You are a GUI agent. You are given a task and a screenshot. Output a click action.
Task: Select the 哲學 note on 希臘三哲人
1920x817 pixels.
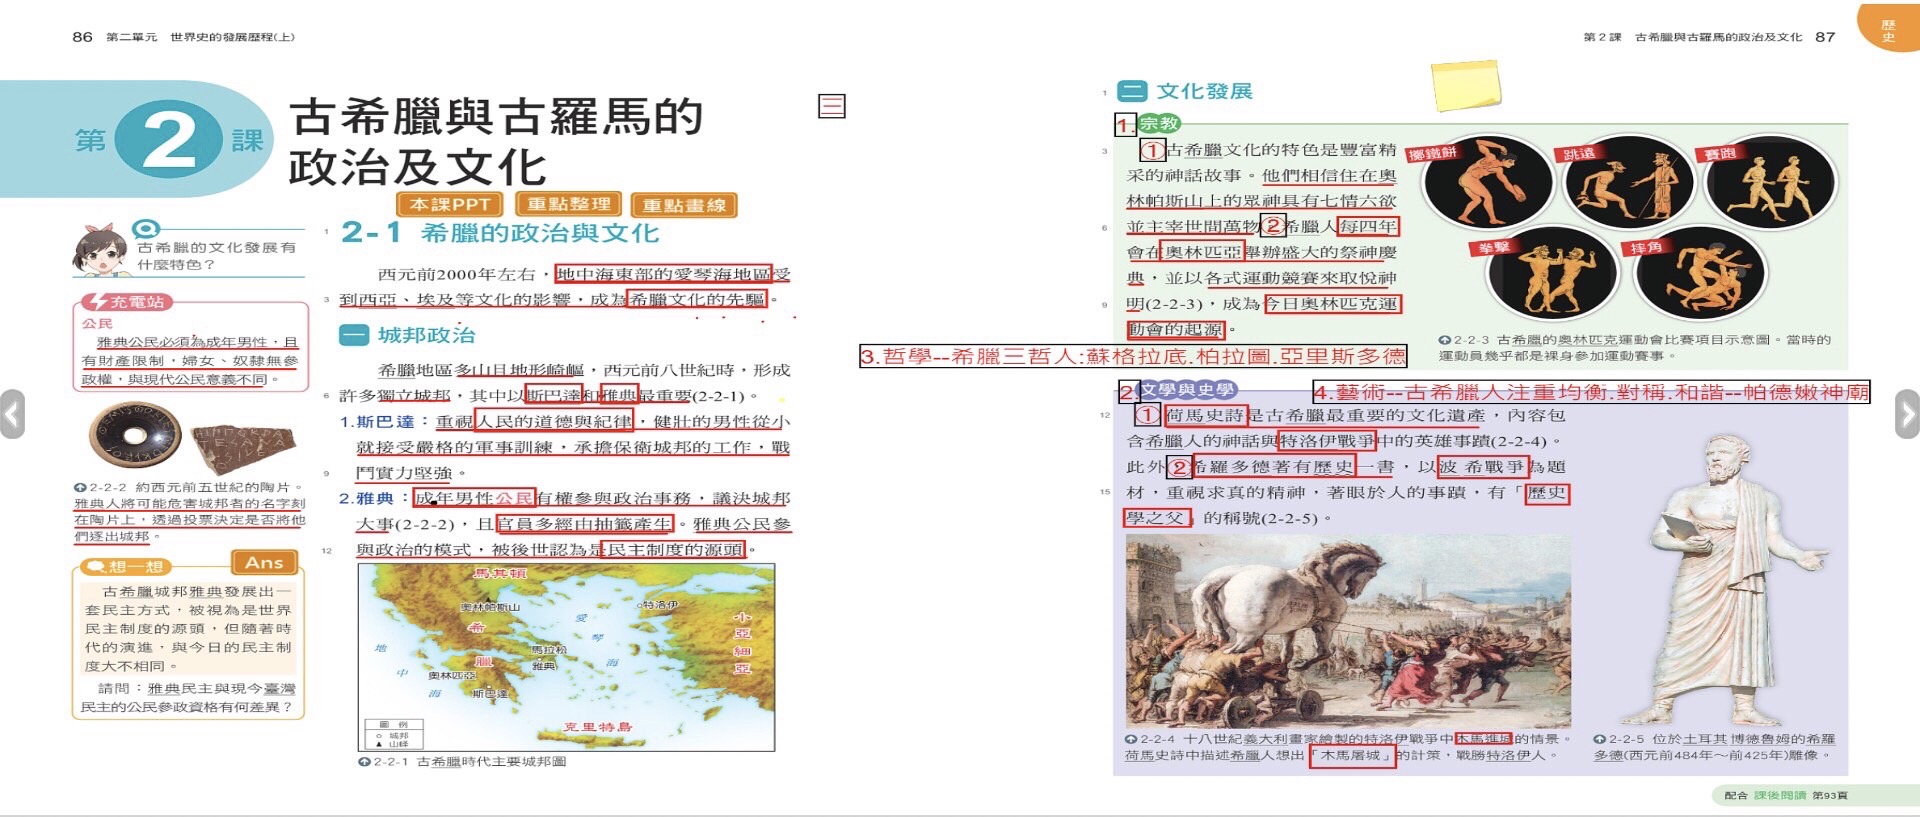tap(1134, 356)
